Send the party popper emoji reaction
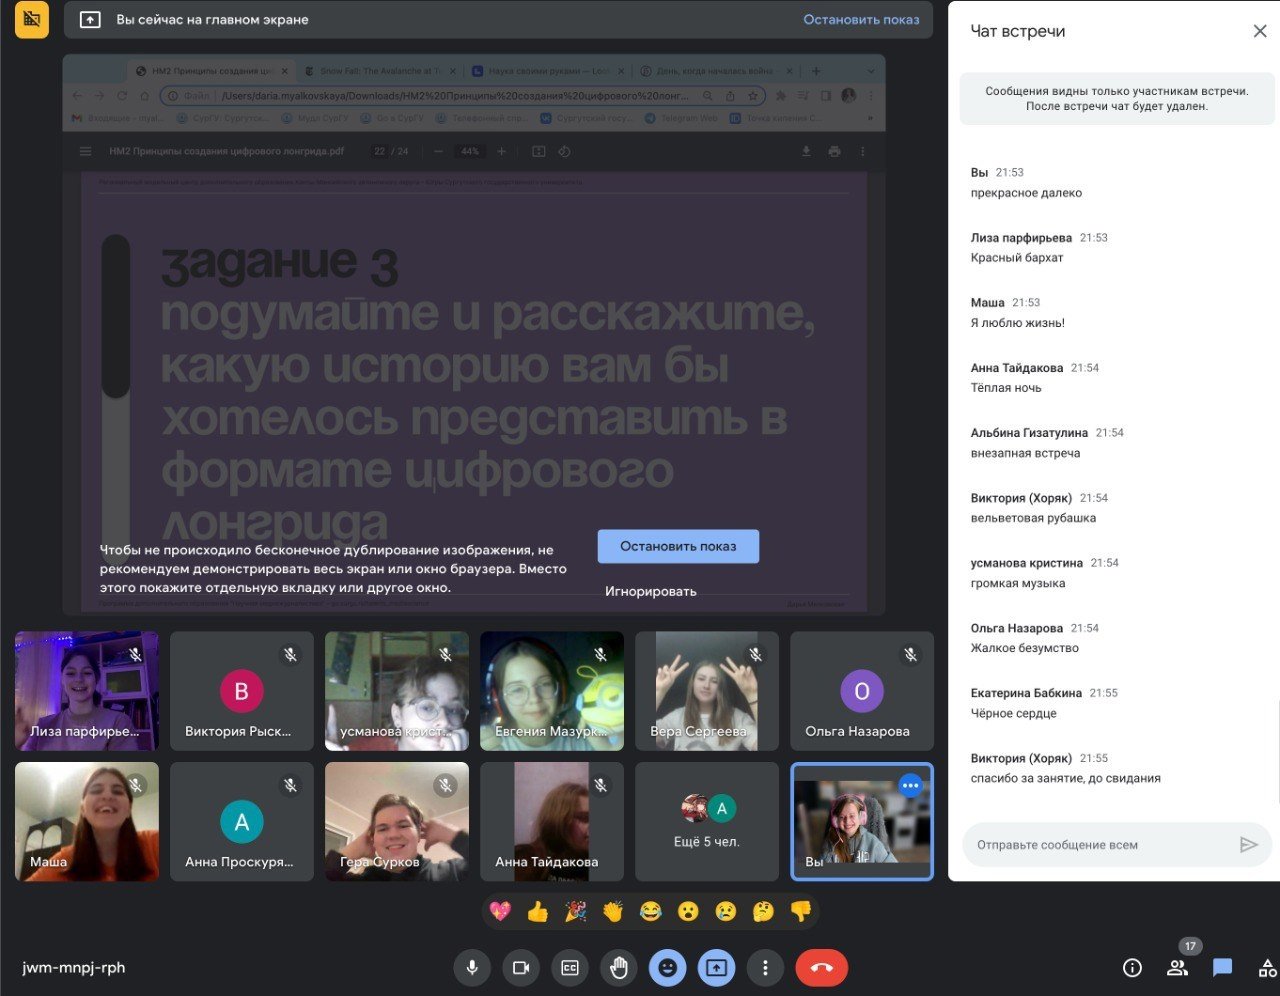Screen dimensions: 1280x996 pyautogui.click(x=575, y=912)
